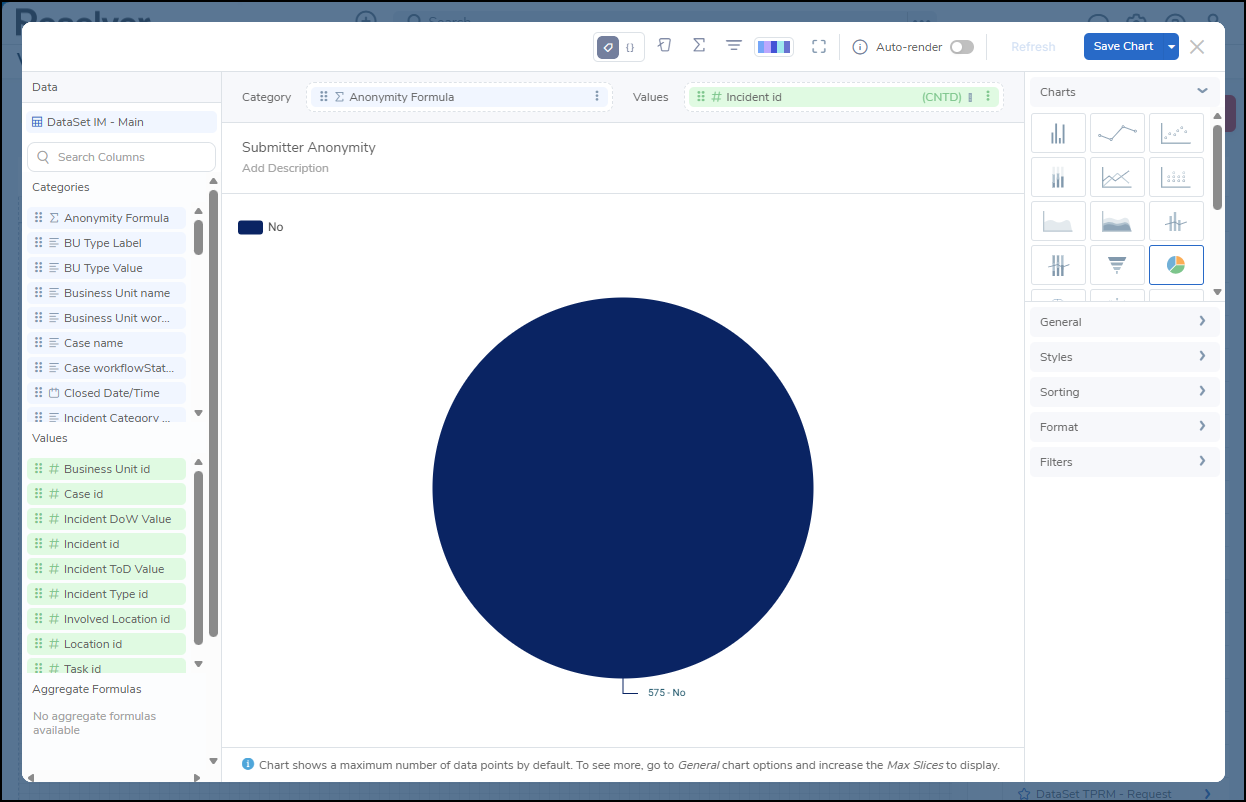Choose the scatter chart type
Viewport: 1246px width, 802px height.
click(x=1176, y=133)
